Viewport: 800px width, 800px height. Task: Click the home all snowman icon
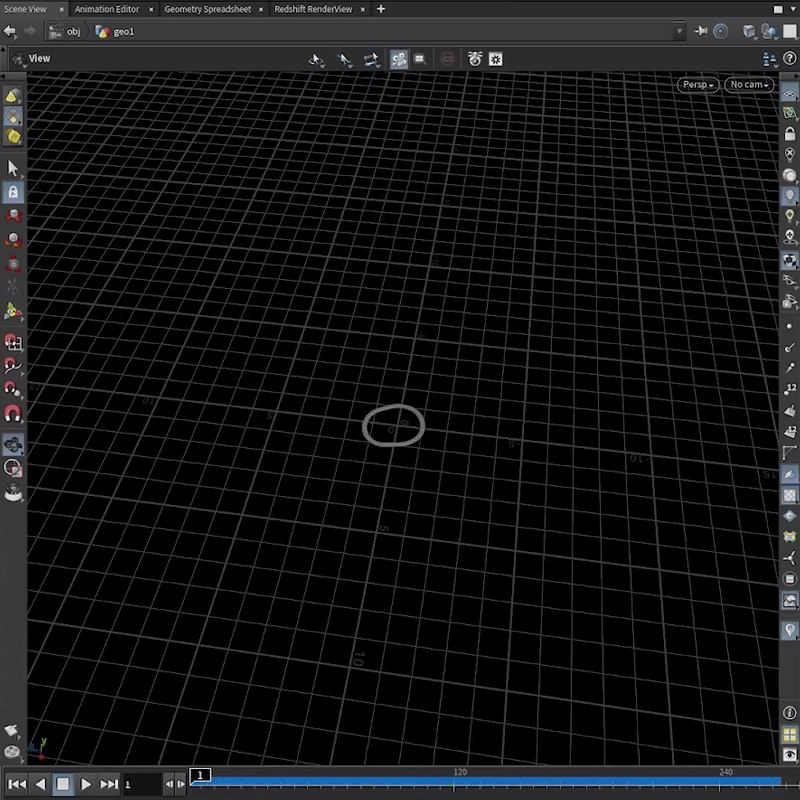475,59
